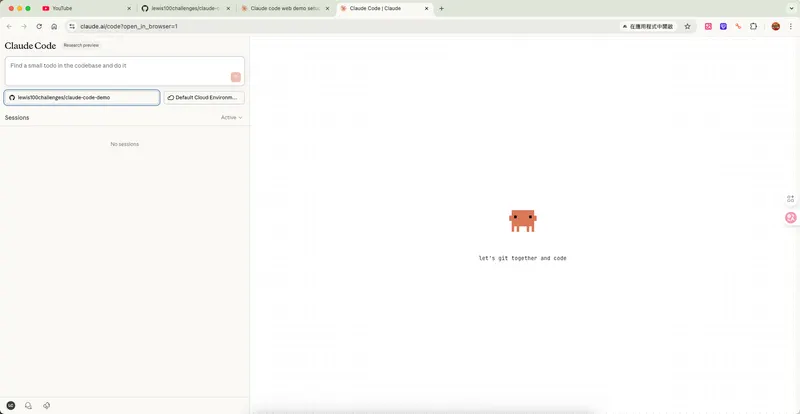Open the pink extension icon in toolbar
Image resolution: width=800 pixels, height=414 pixels.
coord(708,27)
